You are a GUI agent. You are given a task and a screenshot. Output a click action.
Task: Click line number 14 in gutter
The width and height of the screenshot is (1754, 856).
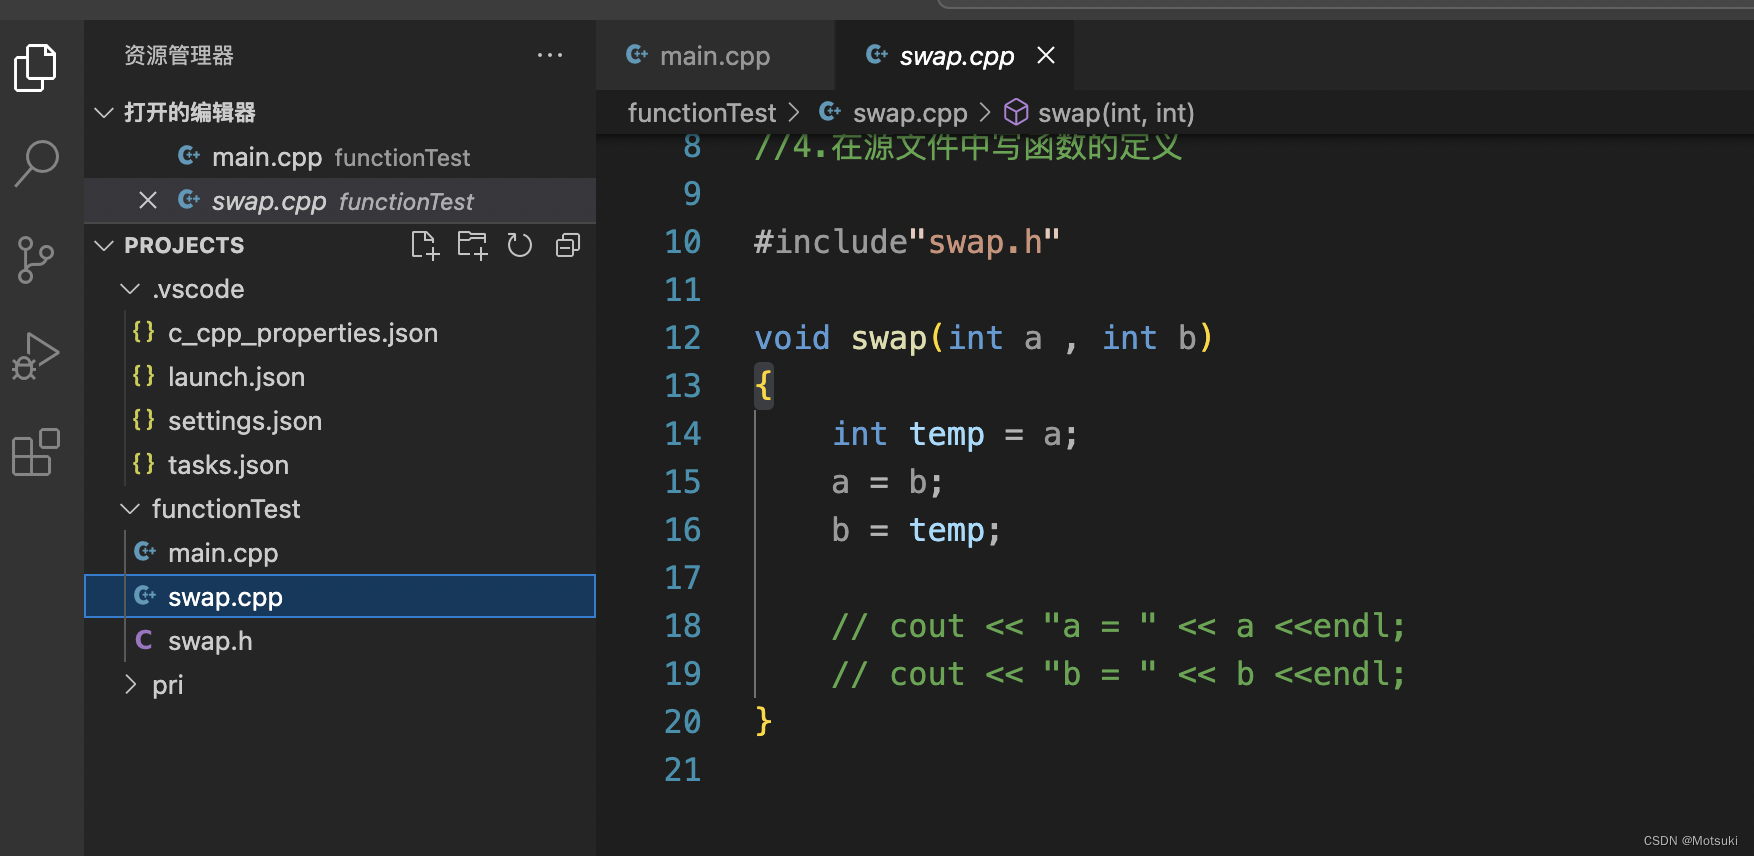(683, 434)
